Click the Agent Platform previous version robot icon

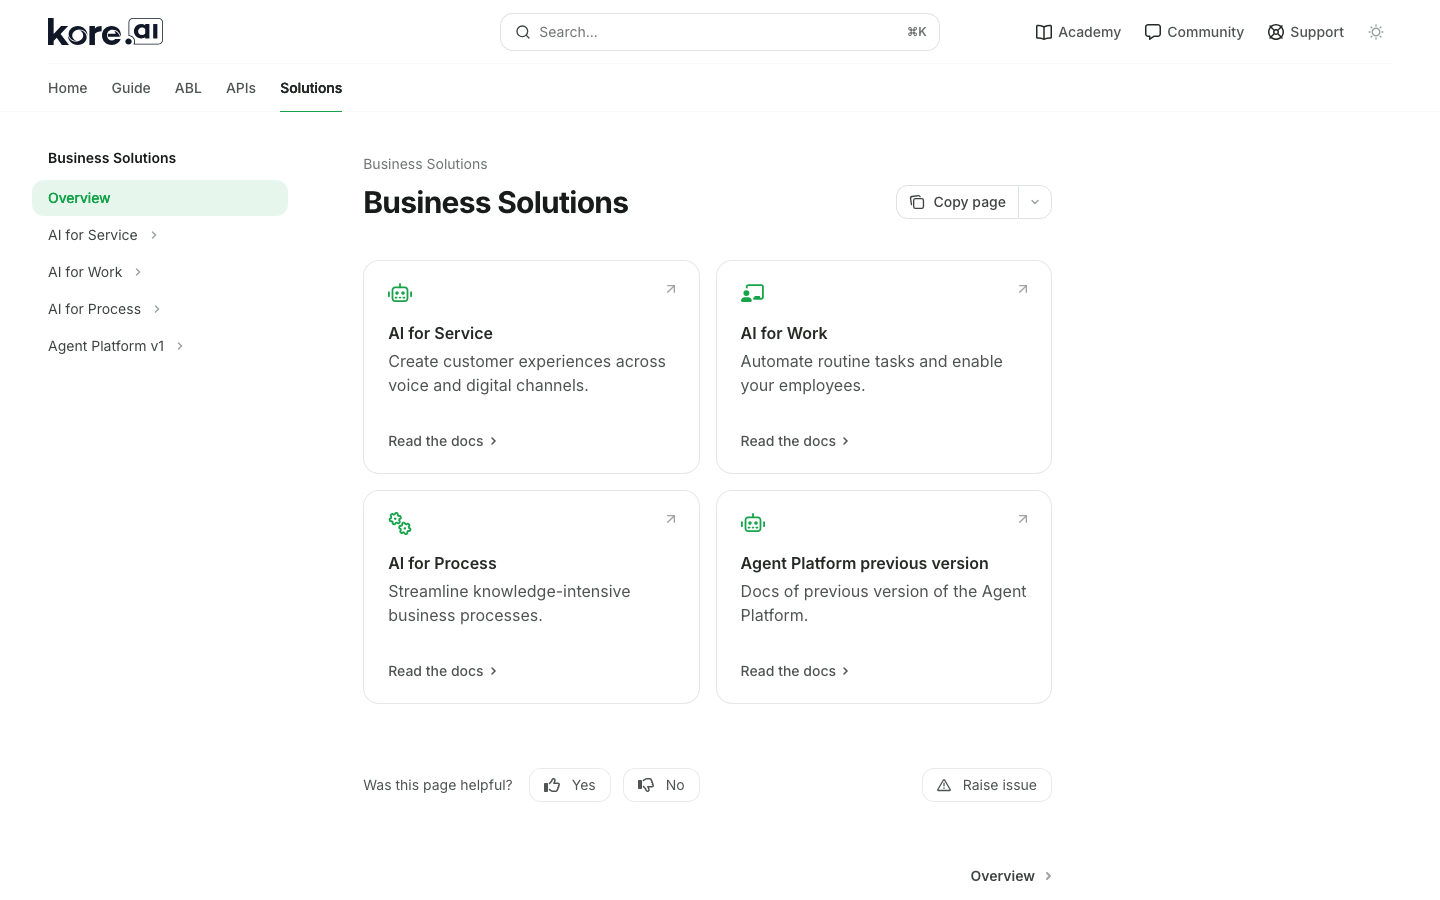(x=753, y=523)
